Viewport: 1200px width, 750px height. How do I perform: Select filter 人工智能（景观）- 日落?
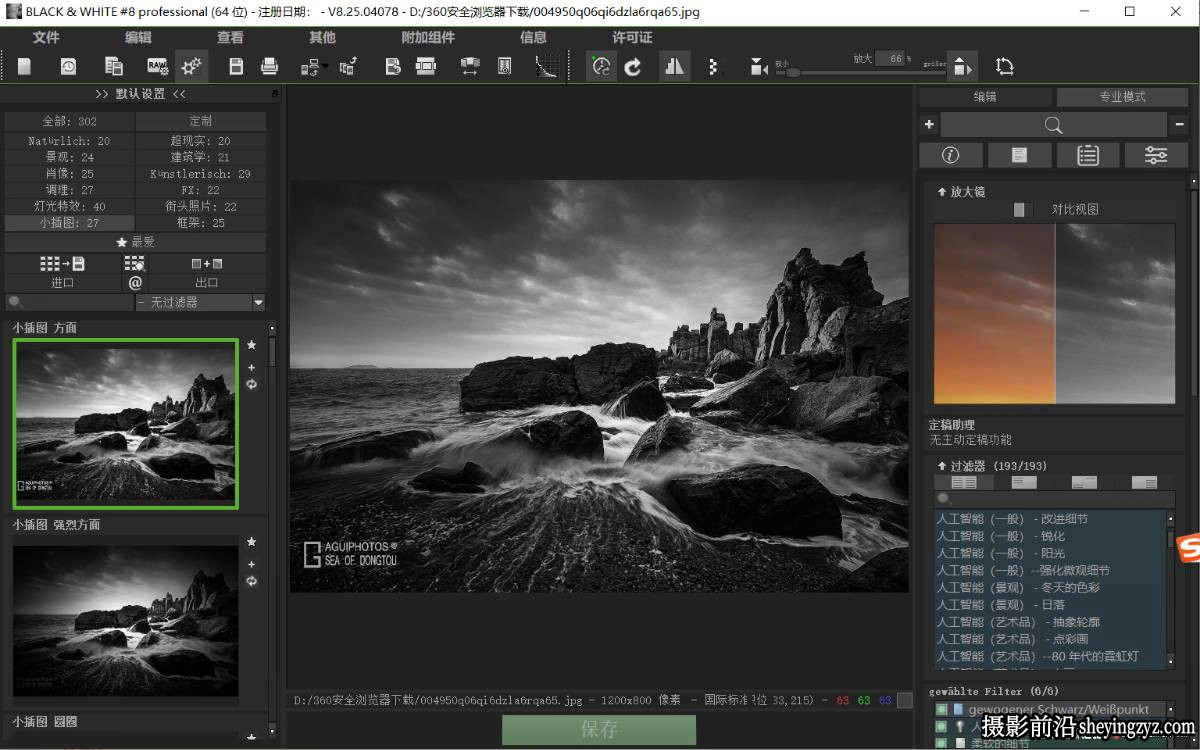tap(1001, 605)
